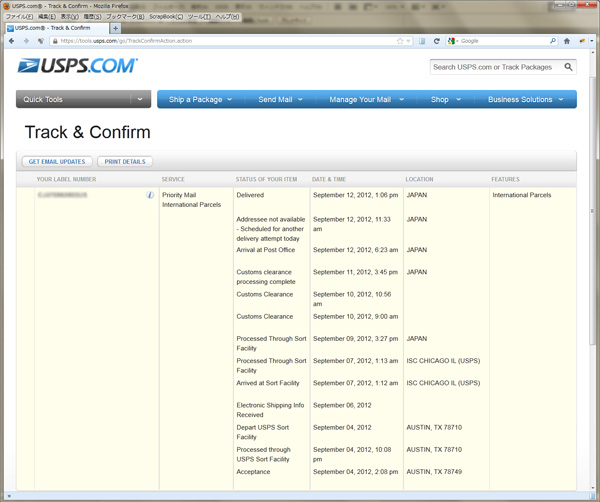This screenshot has width=600, height=502.
Task: Click the search magnifier in Google box
Action: (553, 41)
